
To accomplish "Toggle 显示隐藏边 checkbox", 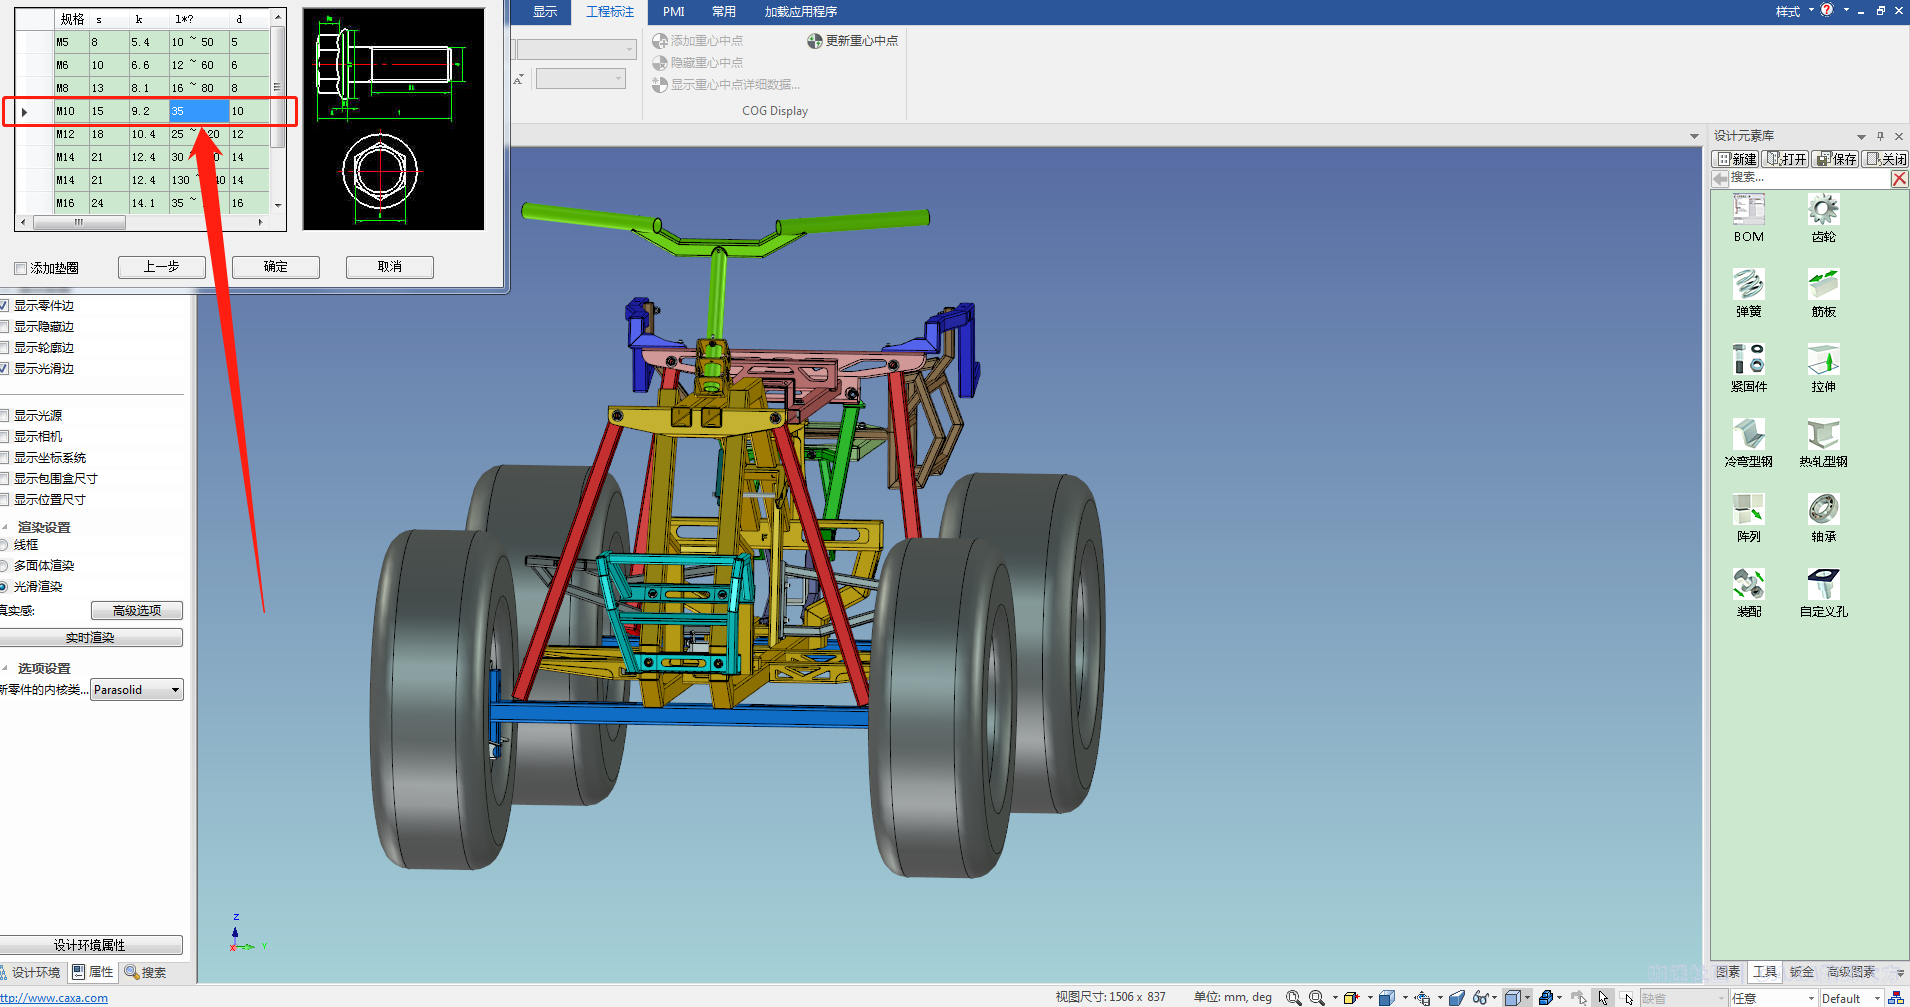I will [4, 326].
